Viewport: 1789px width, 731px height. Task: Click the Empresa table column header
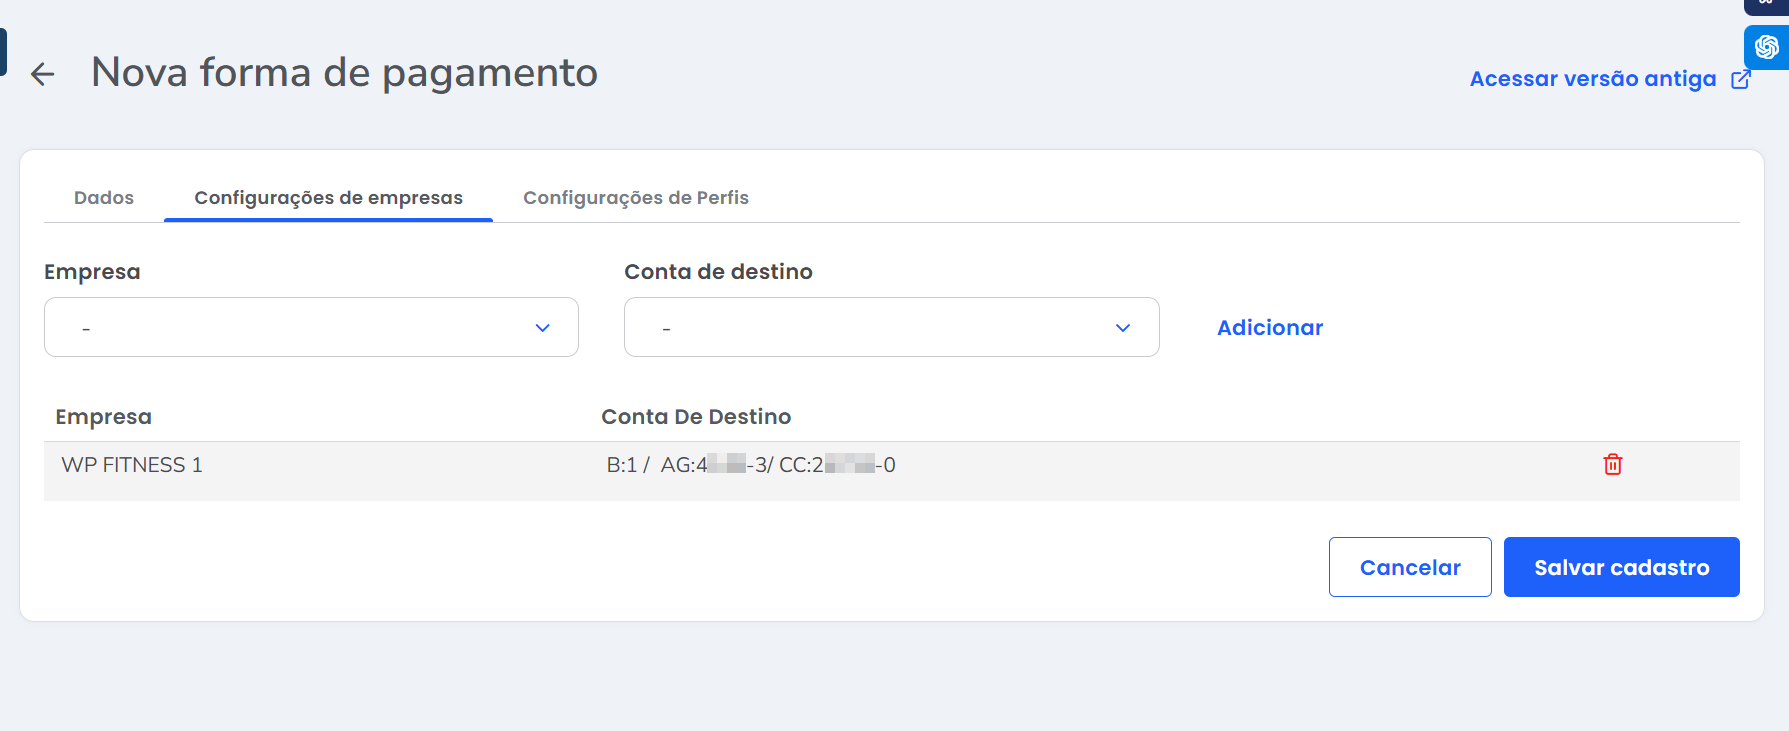click(x=103, y=417)
